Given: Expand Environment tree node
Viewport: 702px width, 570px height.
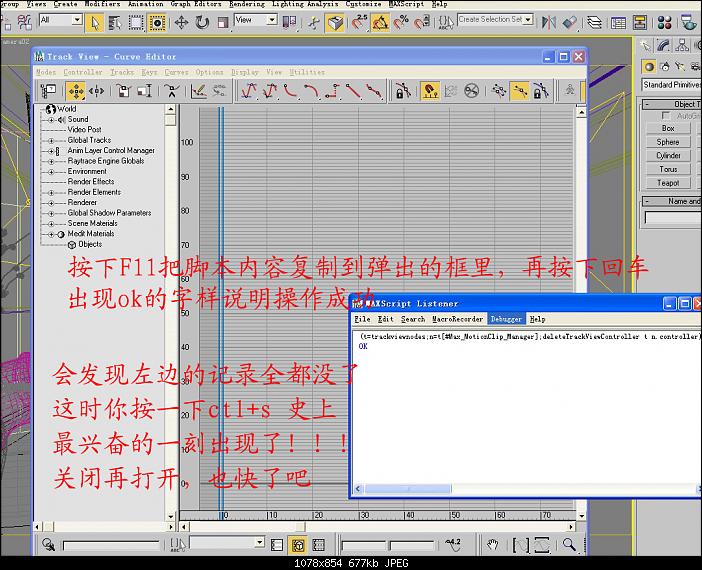Looking at the screenshot, I should click(x=51, y=171).
